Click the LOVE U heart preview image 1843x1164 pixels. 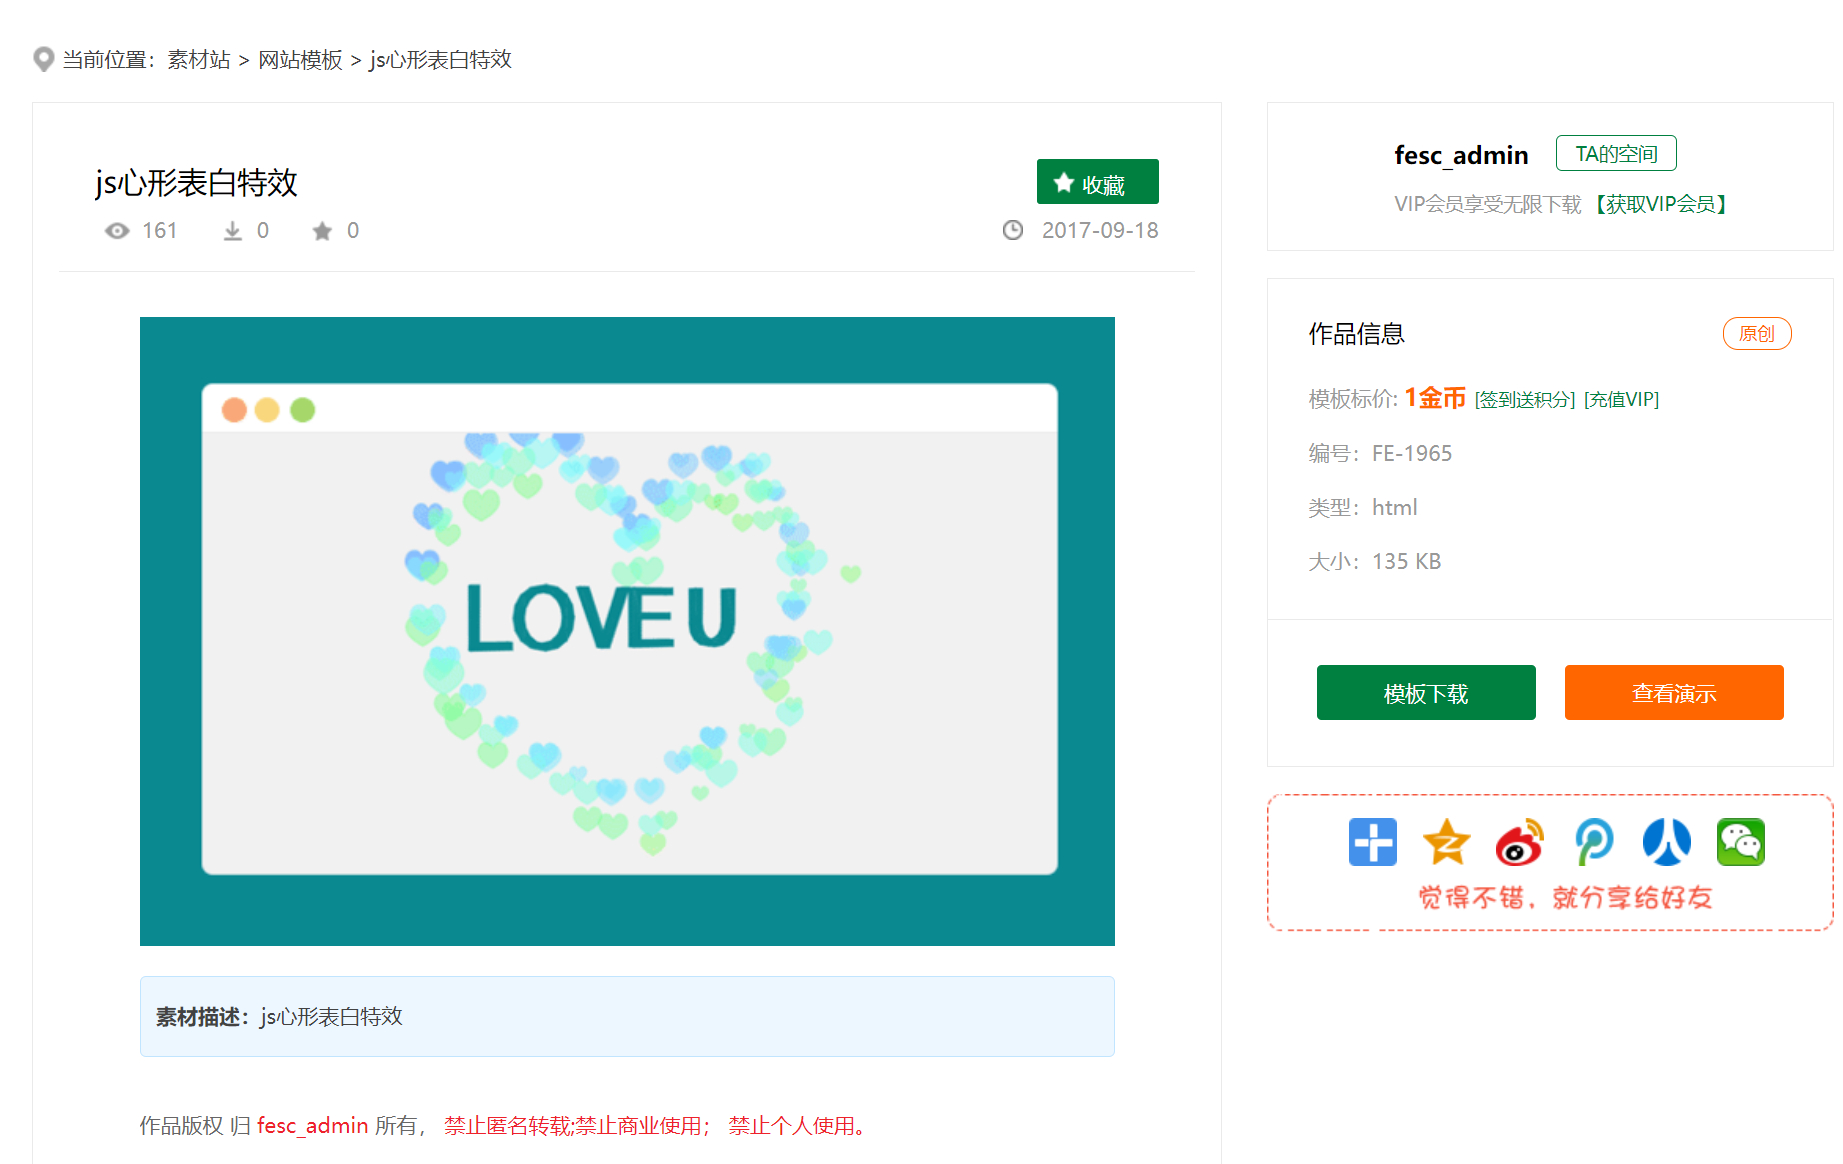(627, 631)
